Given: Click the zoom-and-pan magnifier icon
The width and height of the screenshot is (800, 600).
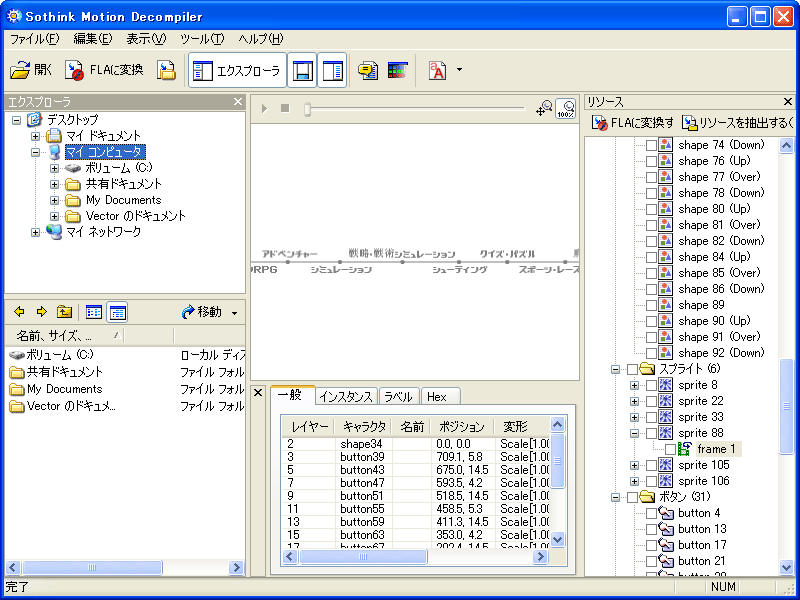Looking at the screenshot, I should pyautogui.click(x=544, y=108).
